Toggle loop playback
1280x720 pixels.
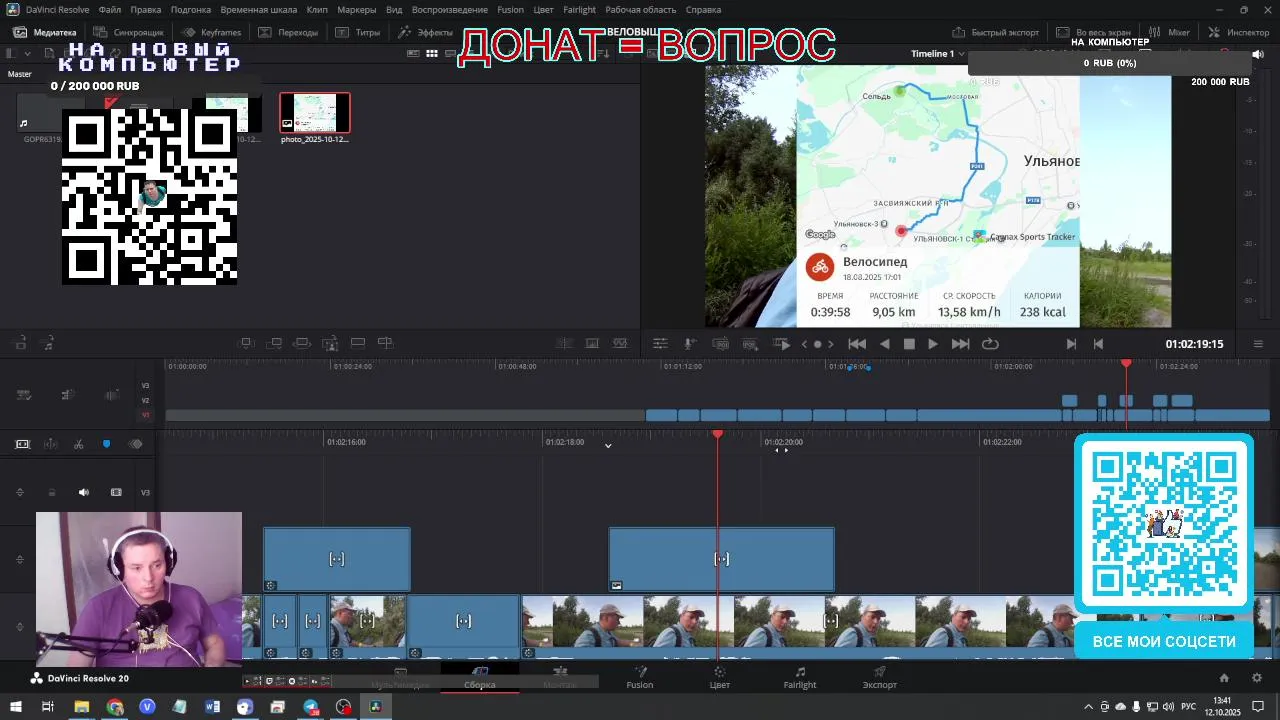click(990, 344)
